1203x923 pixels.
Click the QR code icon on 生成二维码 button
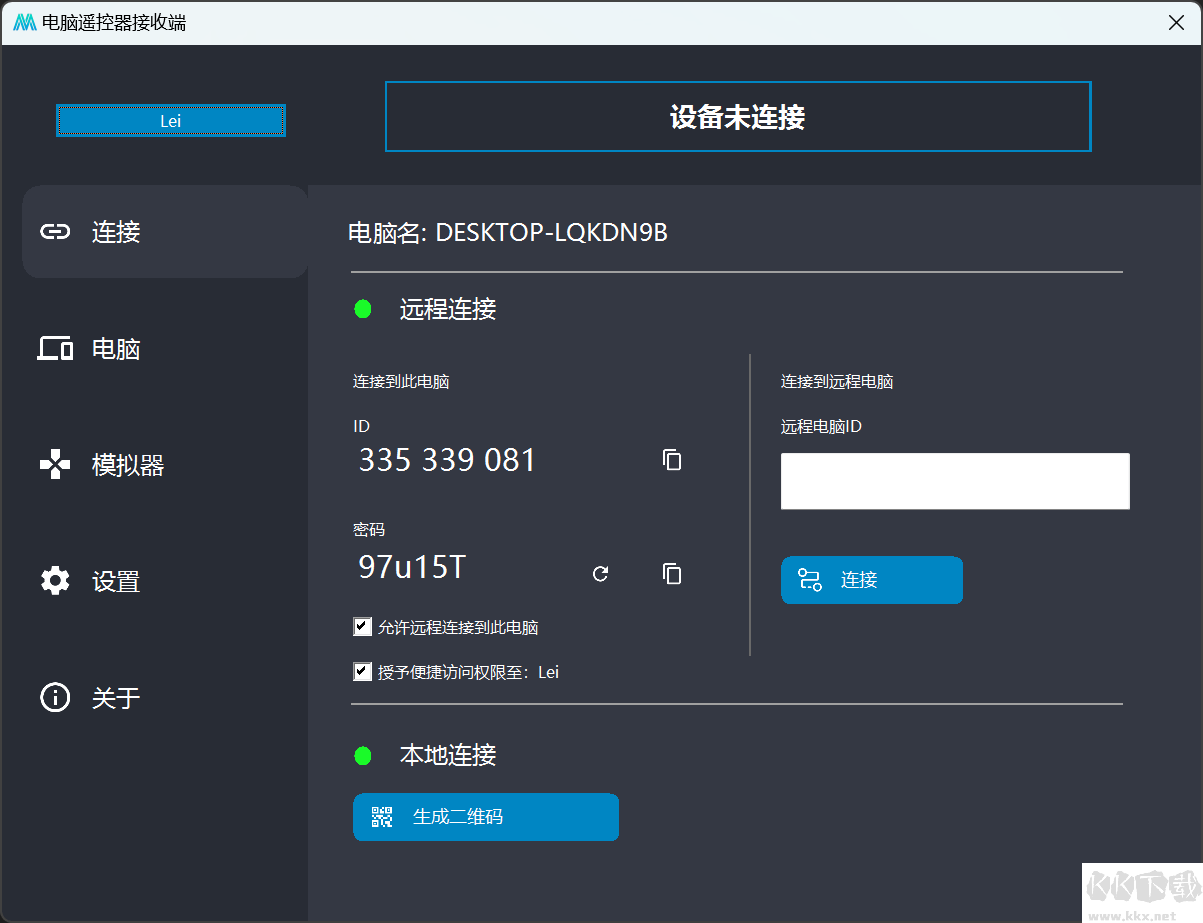point(381,817)
